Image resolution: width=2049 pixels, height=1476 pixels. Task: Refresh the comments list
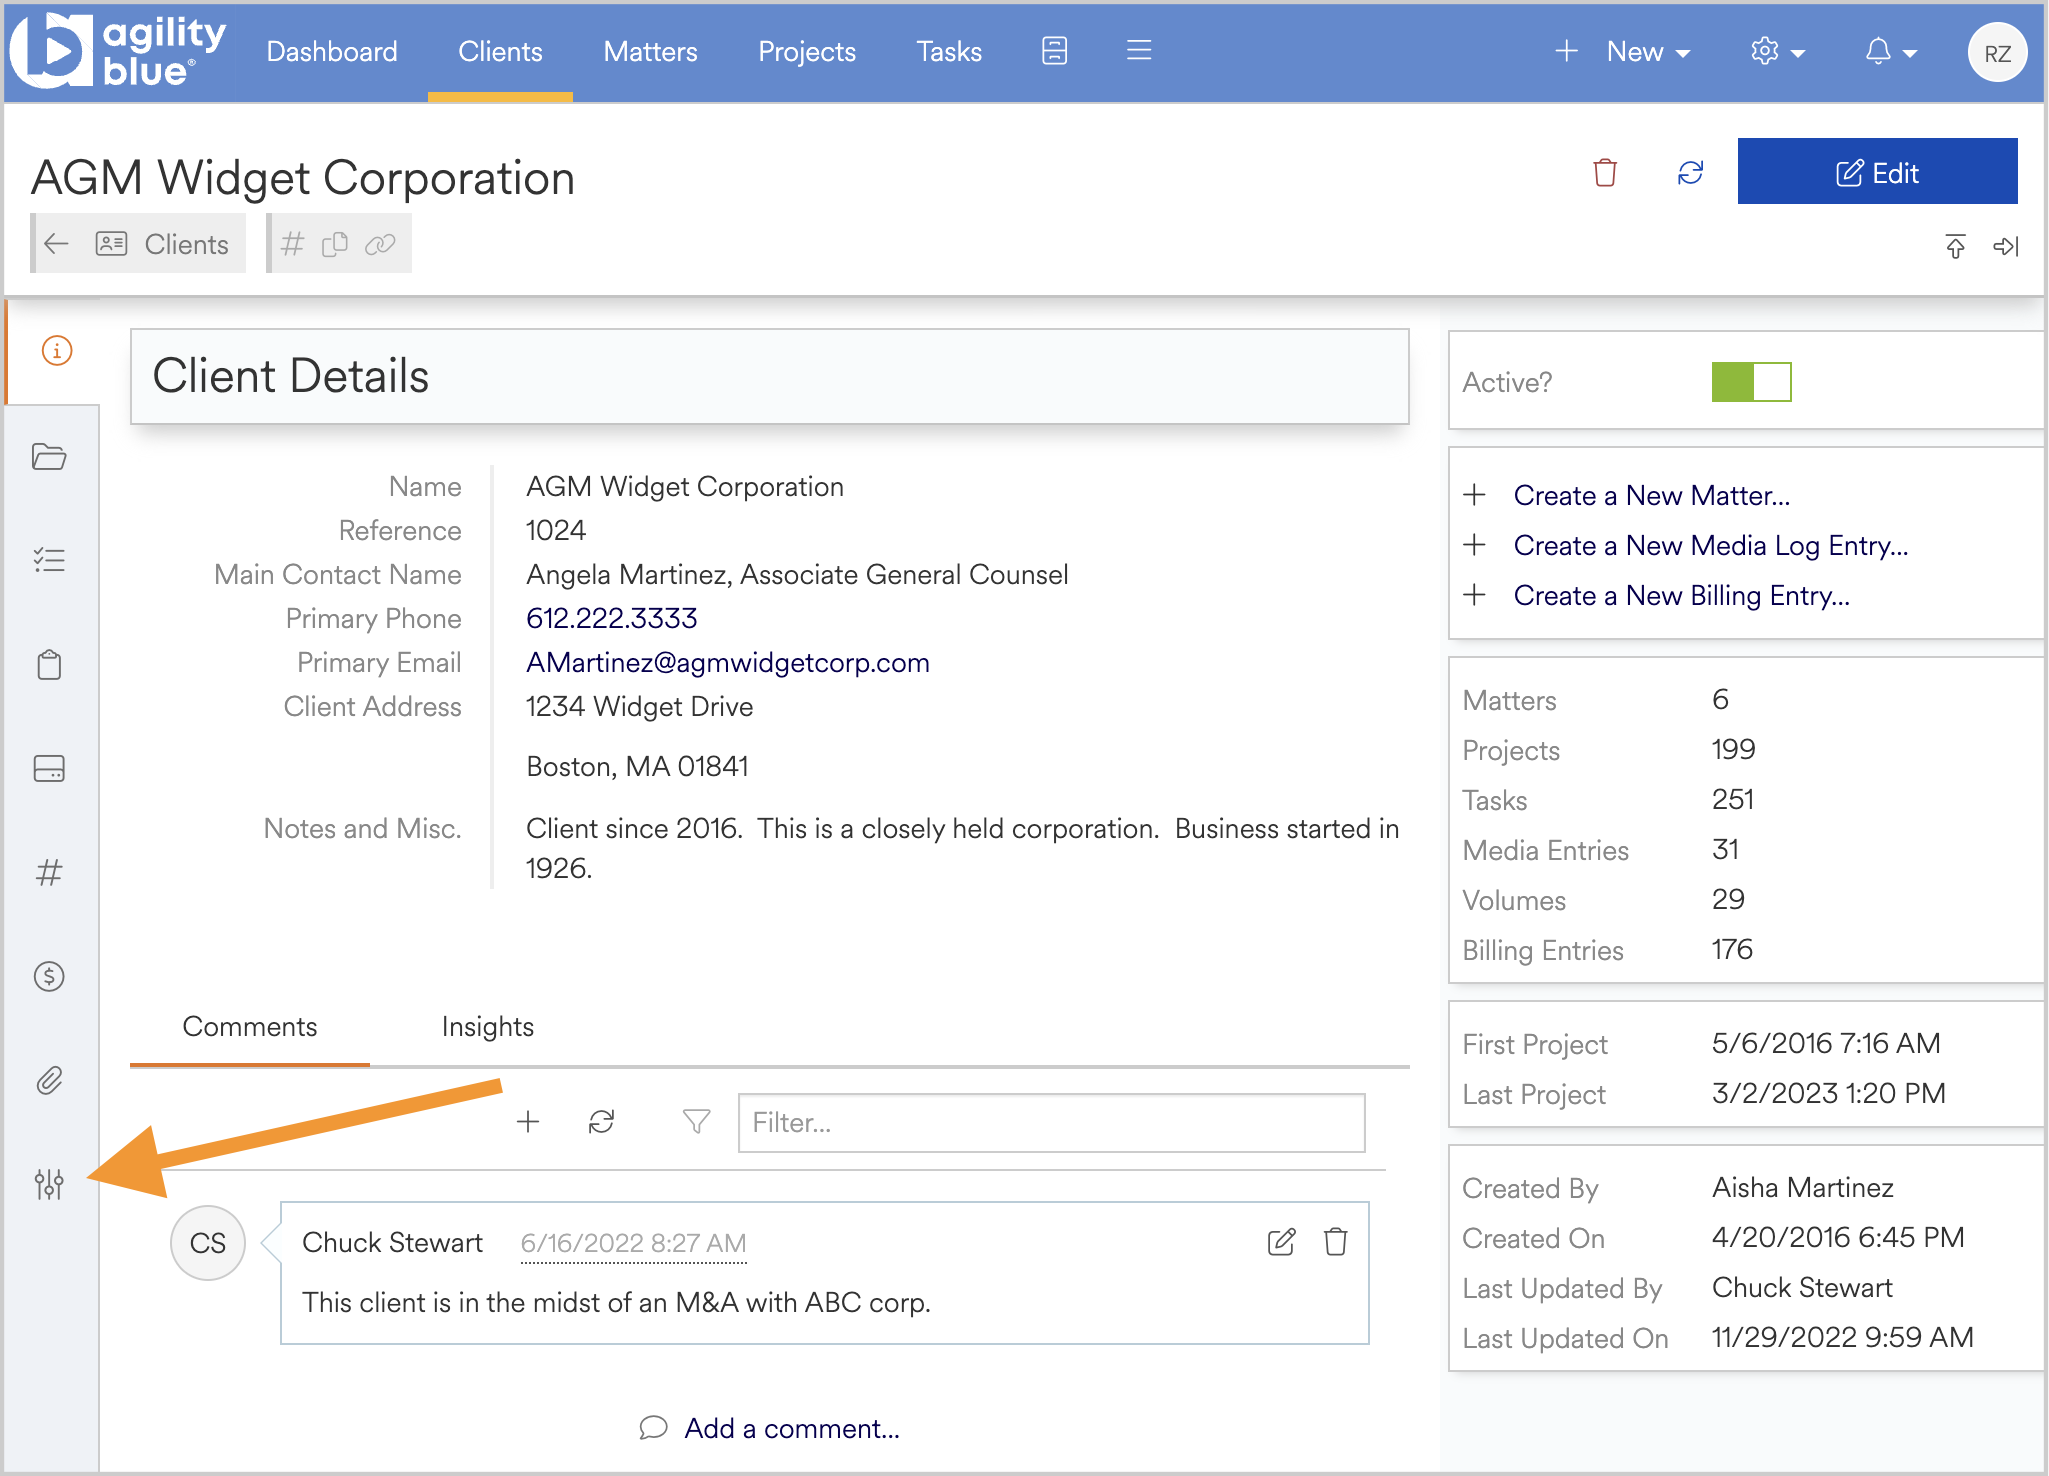coord(601,1122)
